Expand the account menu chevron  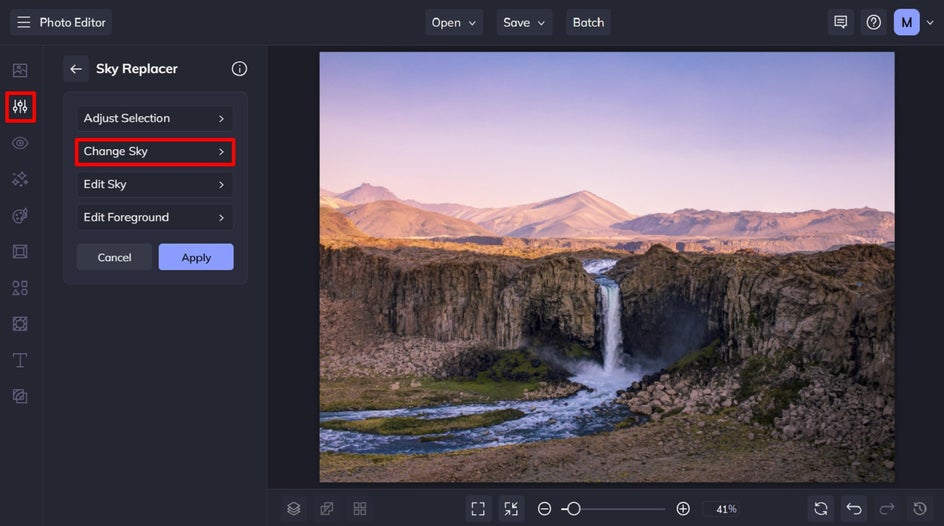coord(930,23)
